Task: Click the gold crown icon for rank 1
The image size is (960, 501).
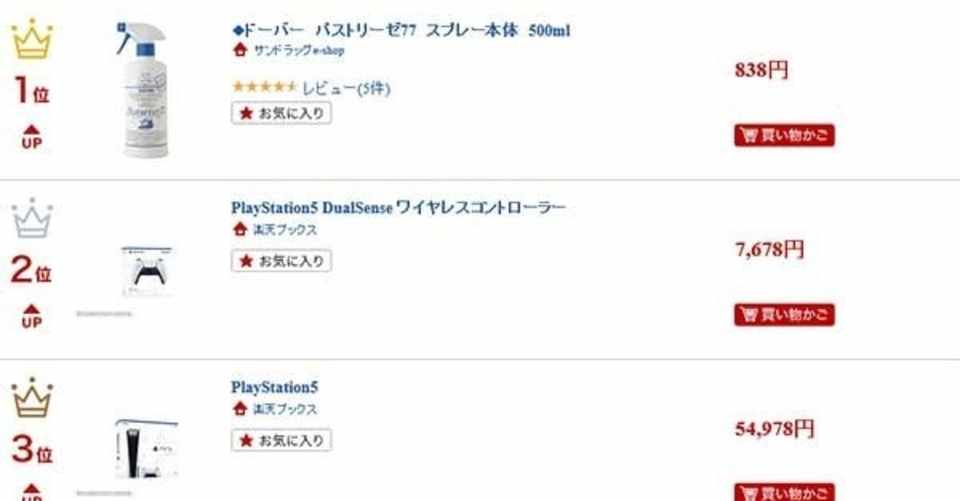Action: 32,41
